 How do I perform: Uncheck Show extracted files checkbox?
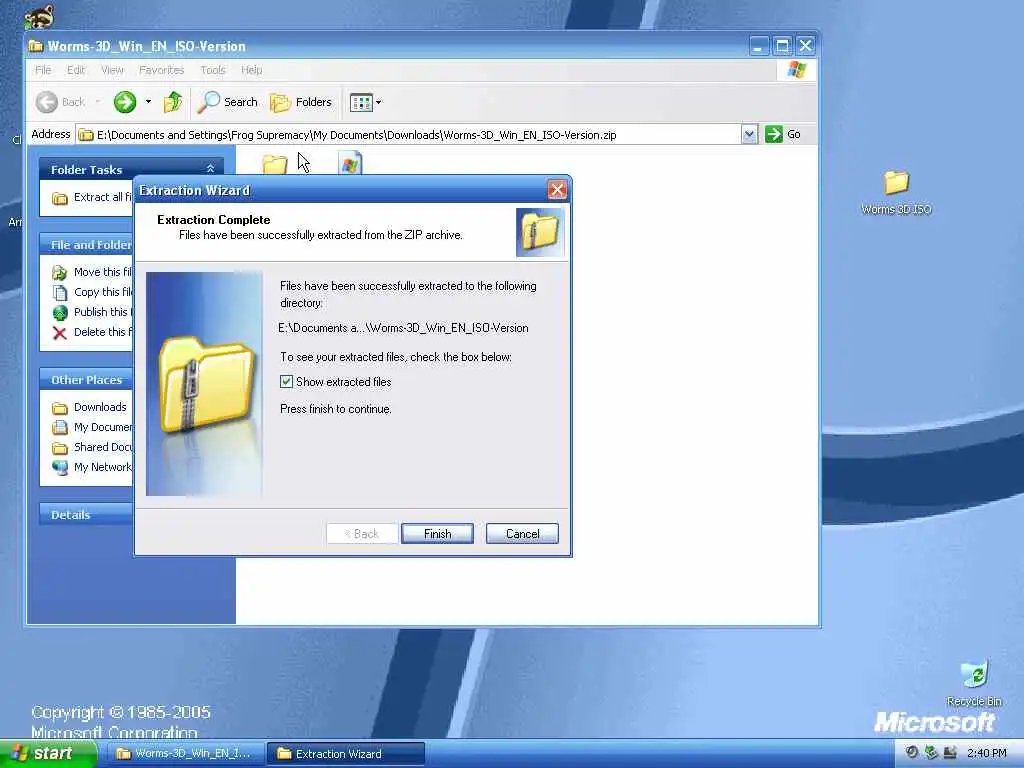286,381
